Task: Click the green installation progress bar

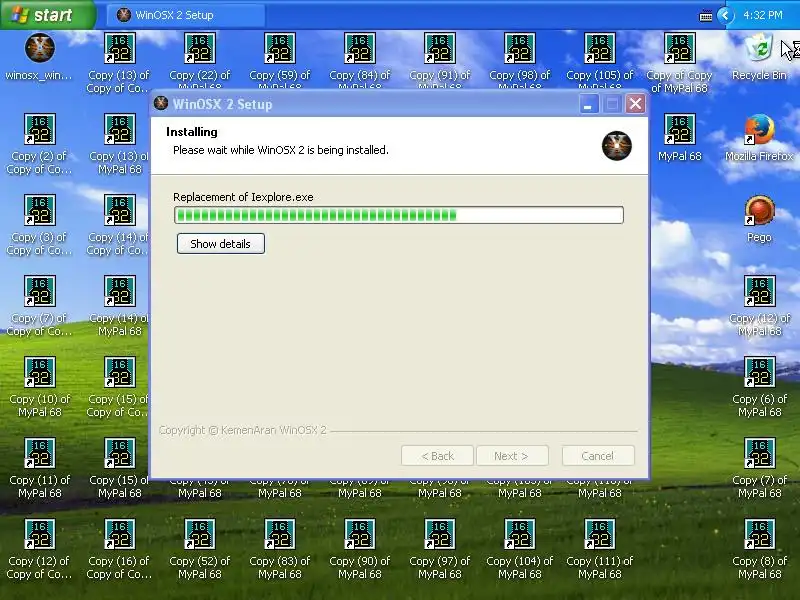Action: click(398, 215)
